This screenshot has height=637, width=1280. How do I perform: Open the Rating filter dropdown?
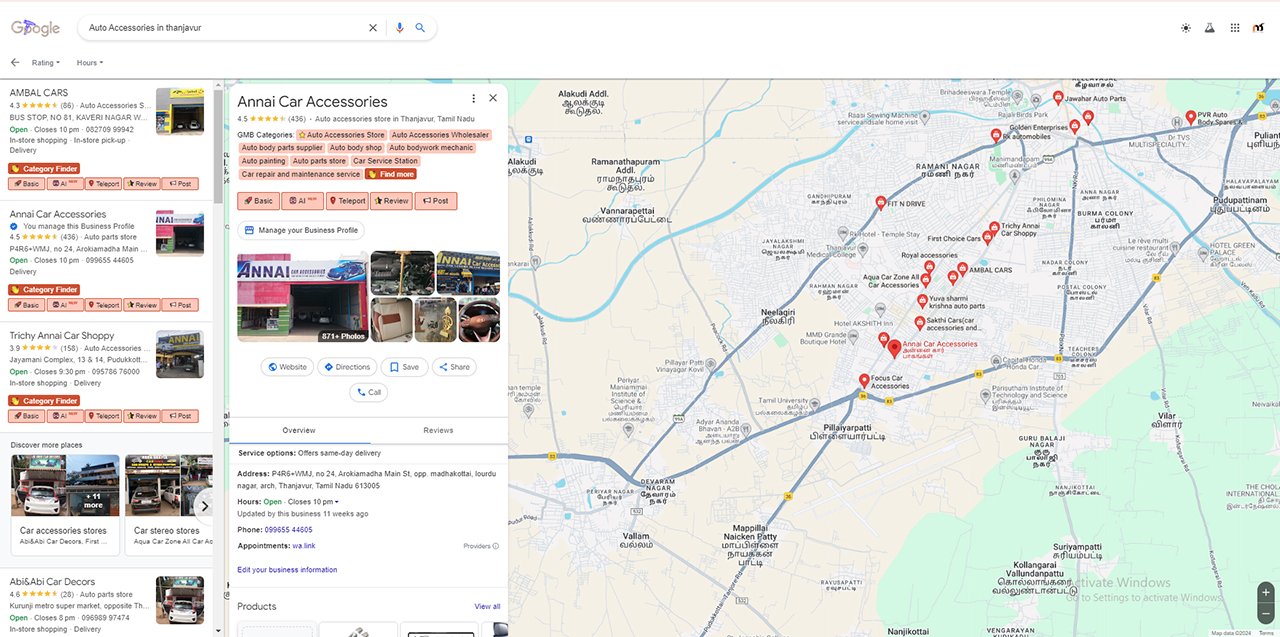(46, 63)
